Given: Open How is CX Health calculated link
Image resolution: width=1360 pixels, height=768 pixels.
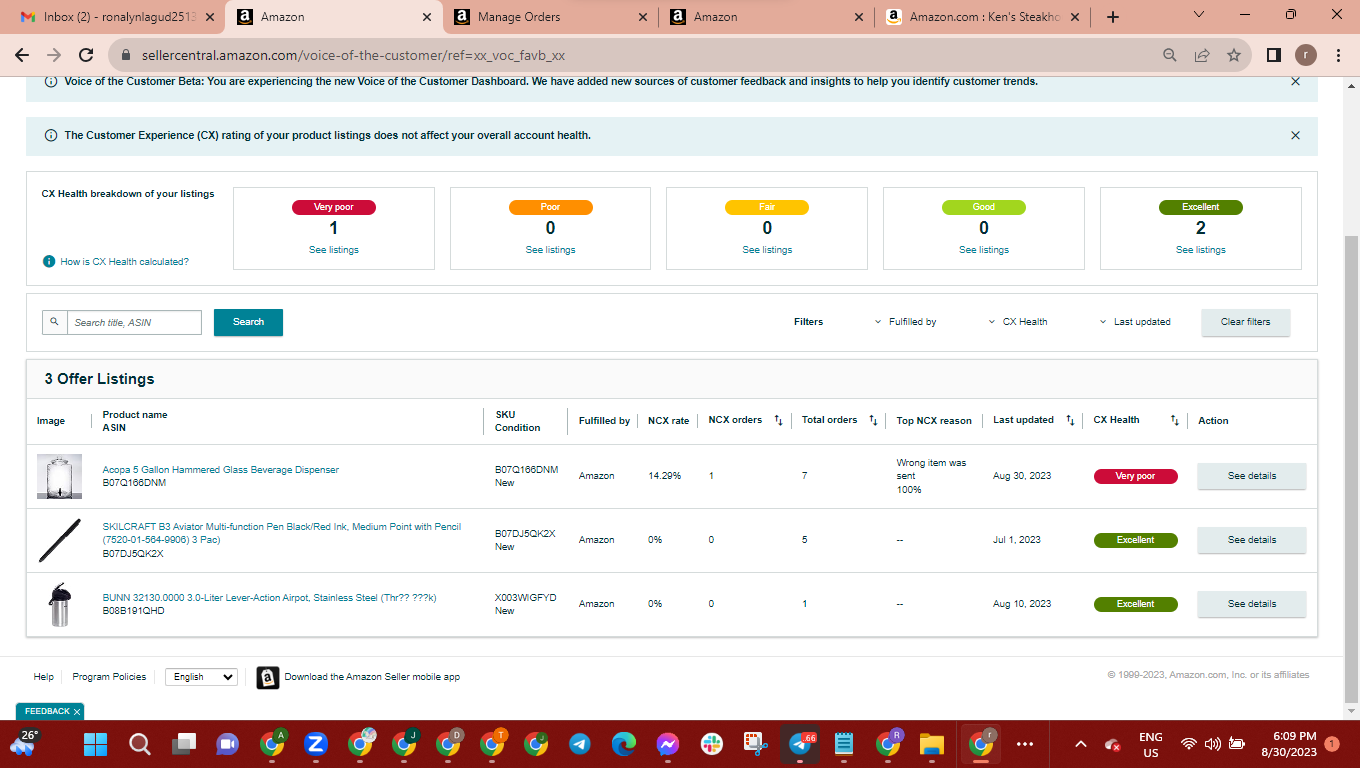Looking at the screenshot, I should tap(124, 262).
